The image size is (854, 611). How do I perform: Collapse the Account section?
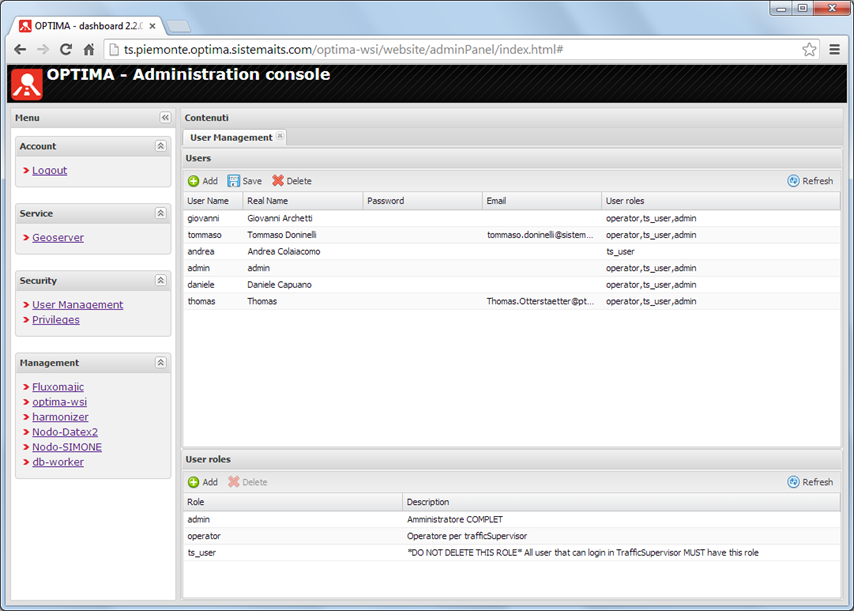[160, 146]
